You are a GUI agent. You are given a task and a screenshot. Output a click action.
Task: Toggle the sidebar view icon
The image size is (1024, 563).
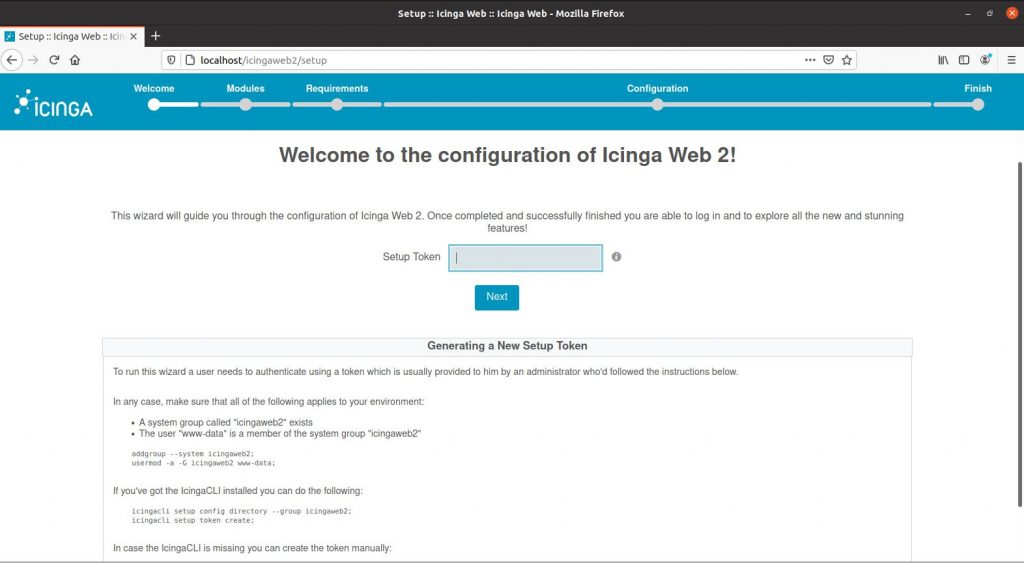[964, 60]
